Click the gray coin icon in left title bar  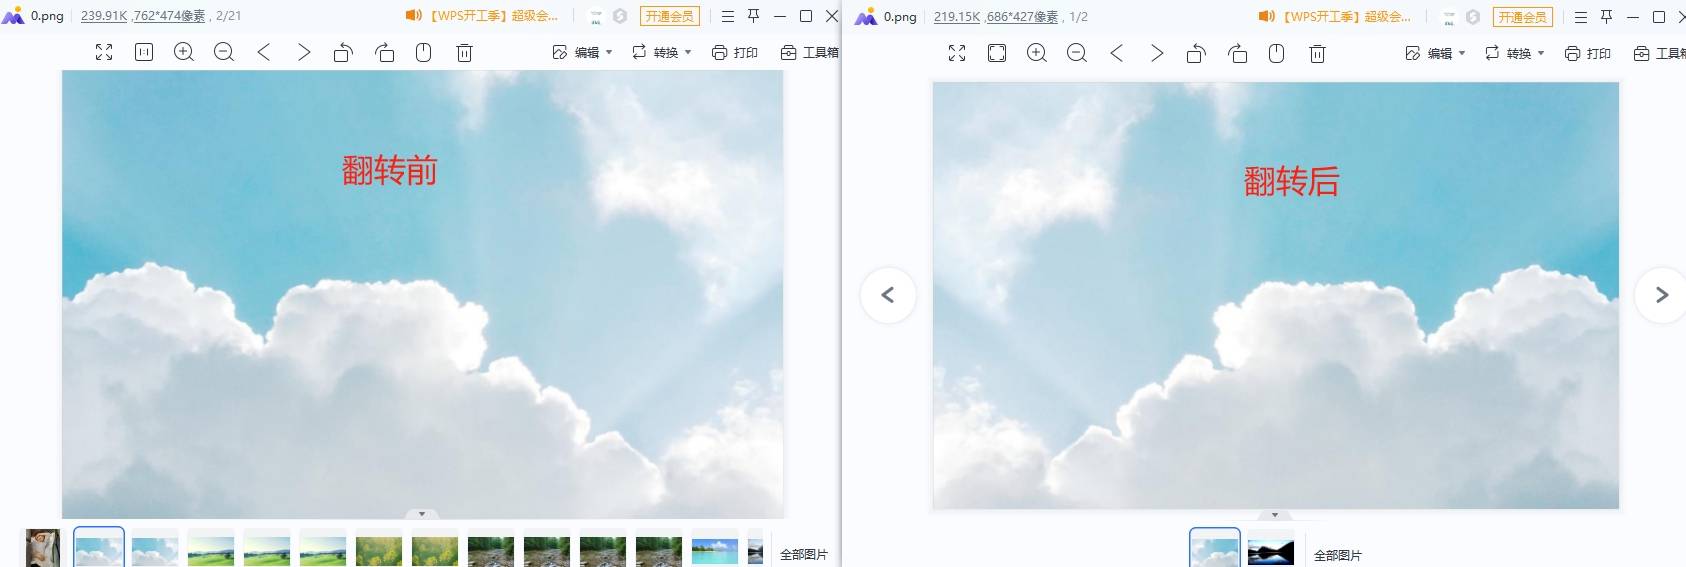pos(620,16)
